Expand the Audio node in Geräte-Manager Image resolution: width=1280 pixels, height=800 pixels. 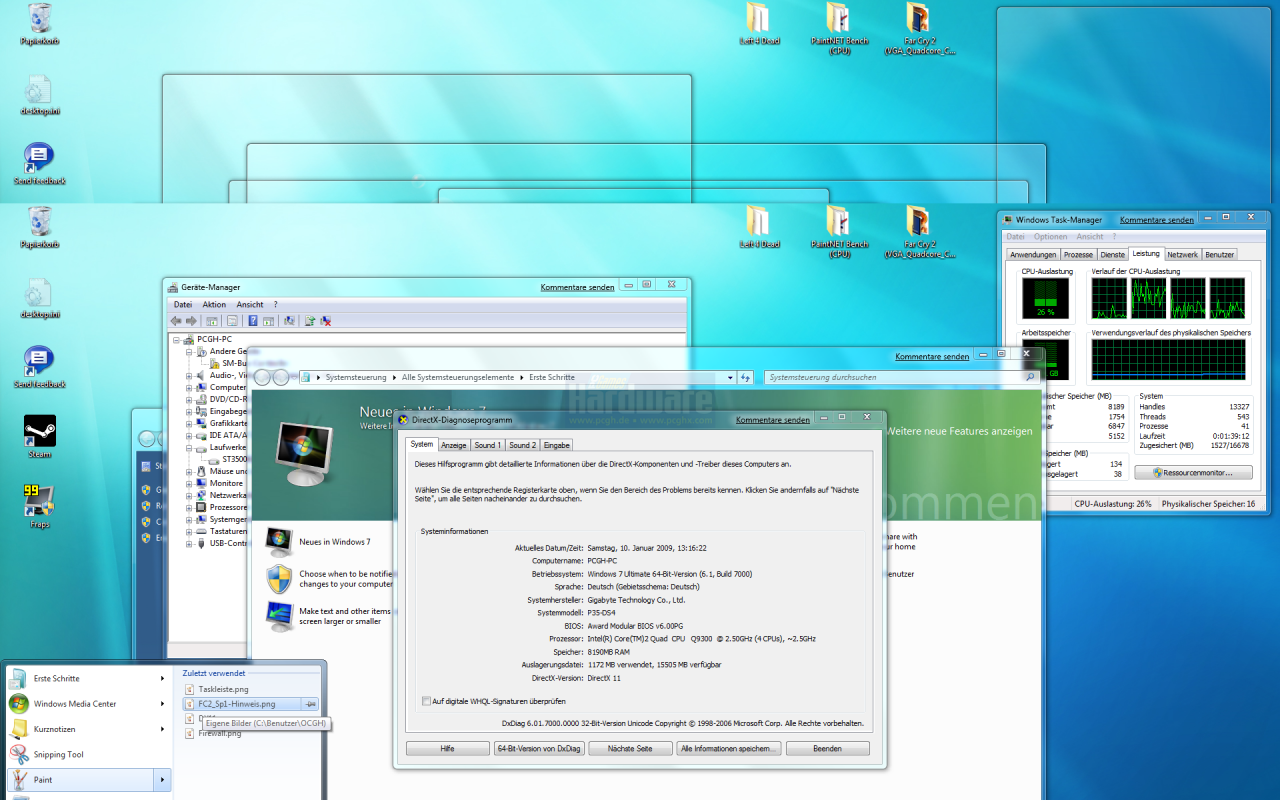(x=189, y=375)
